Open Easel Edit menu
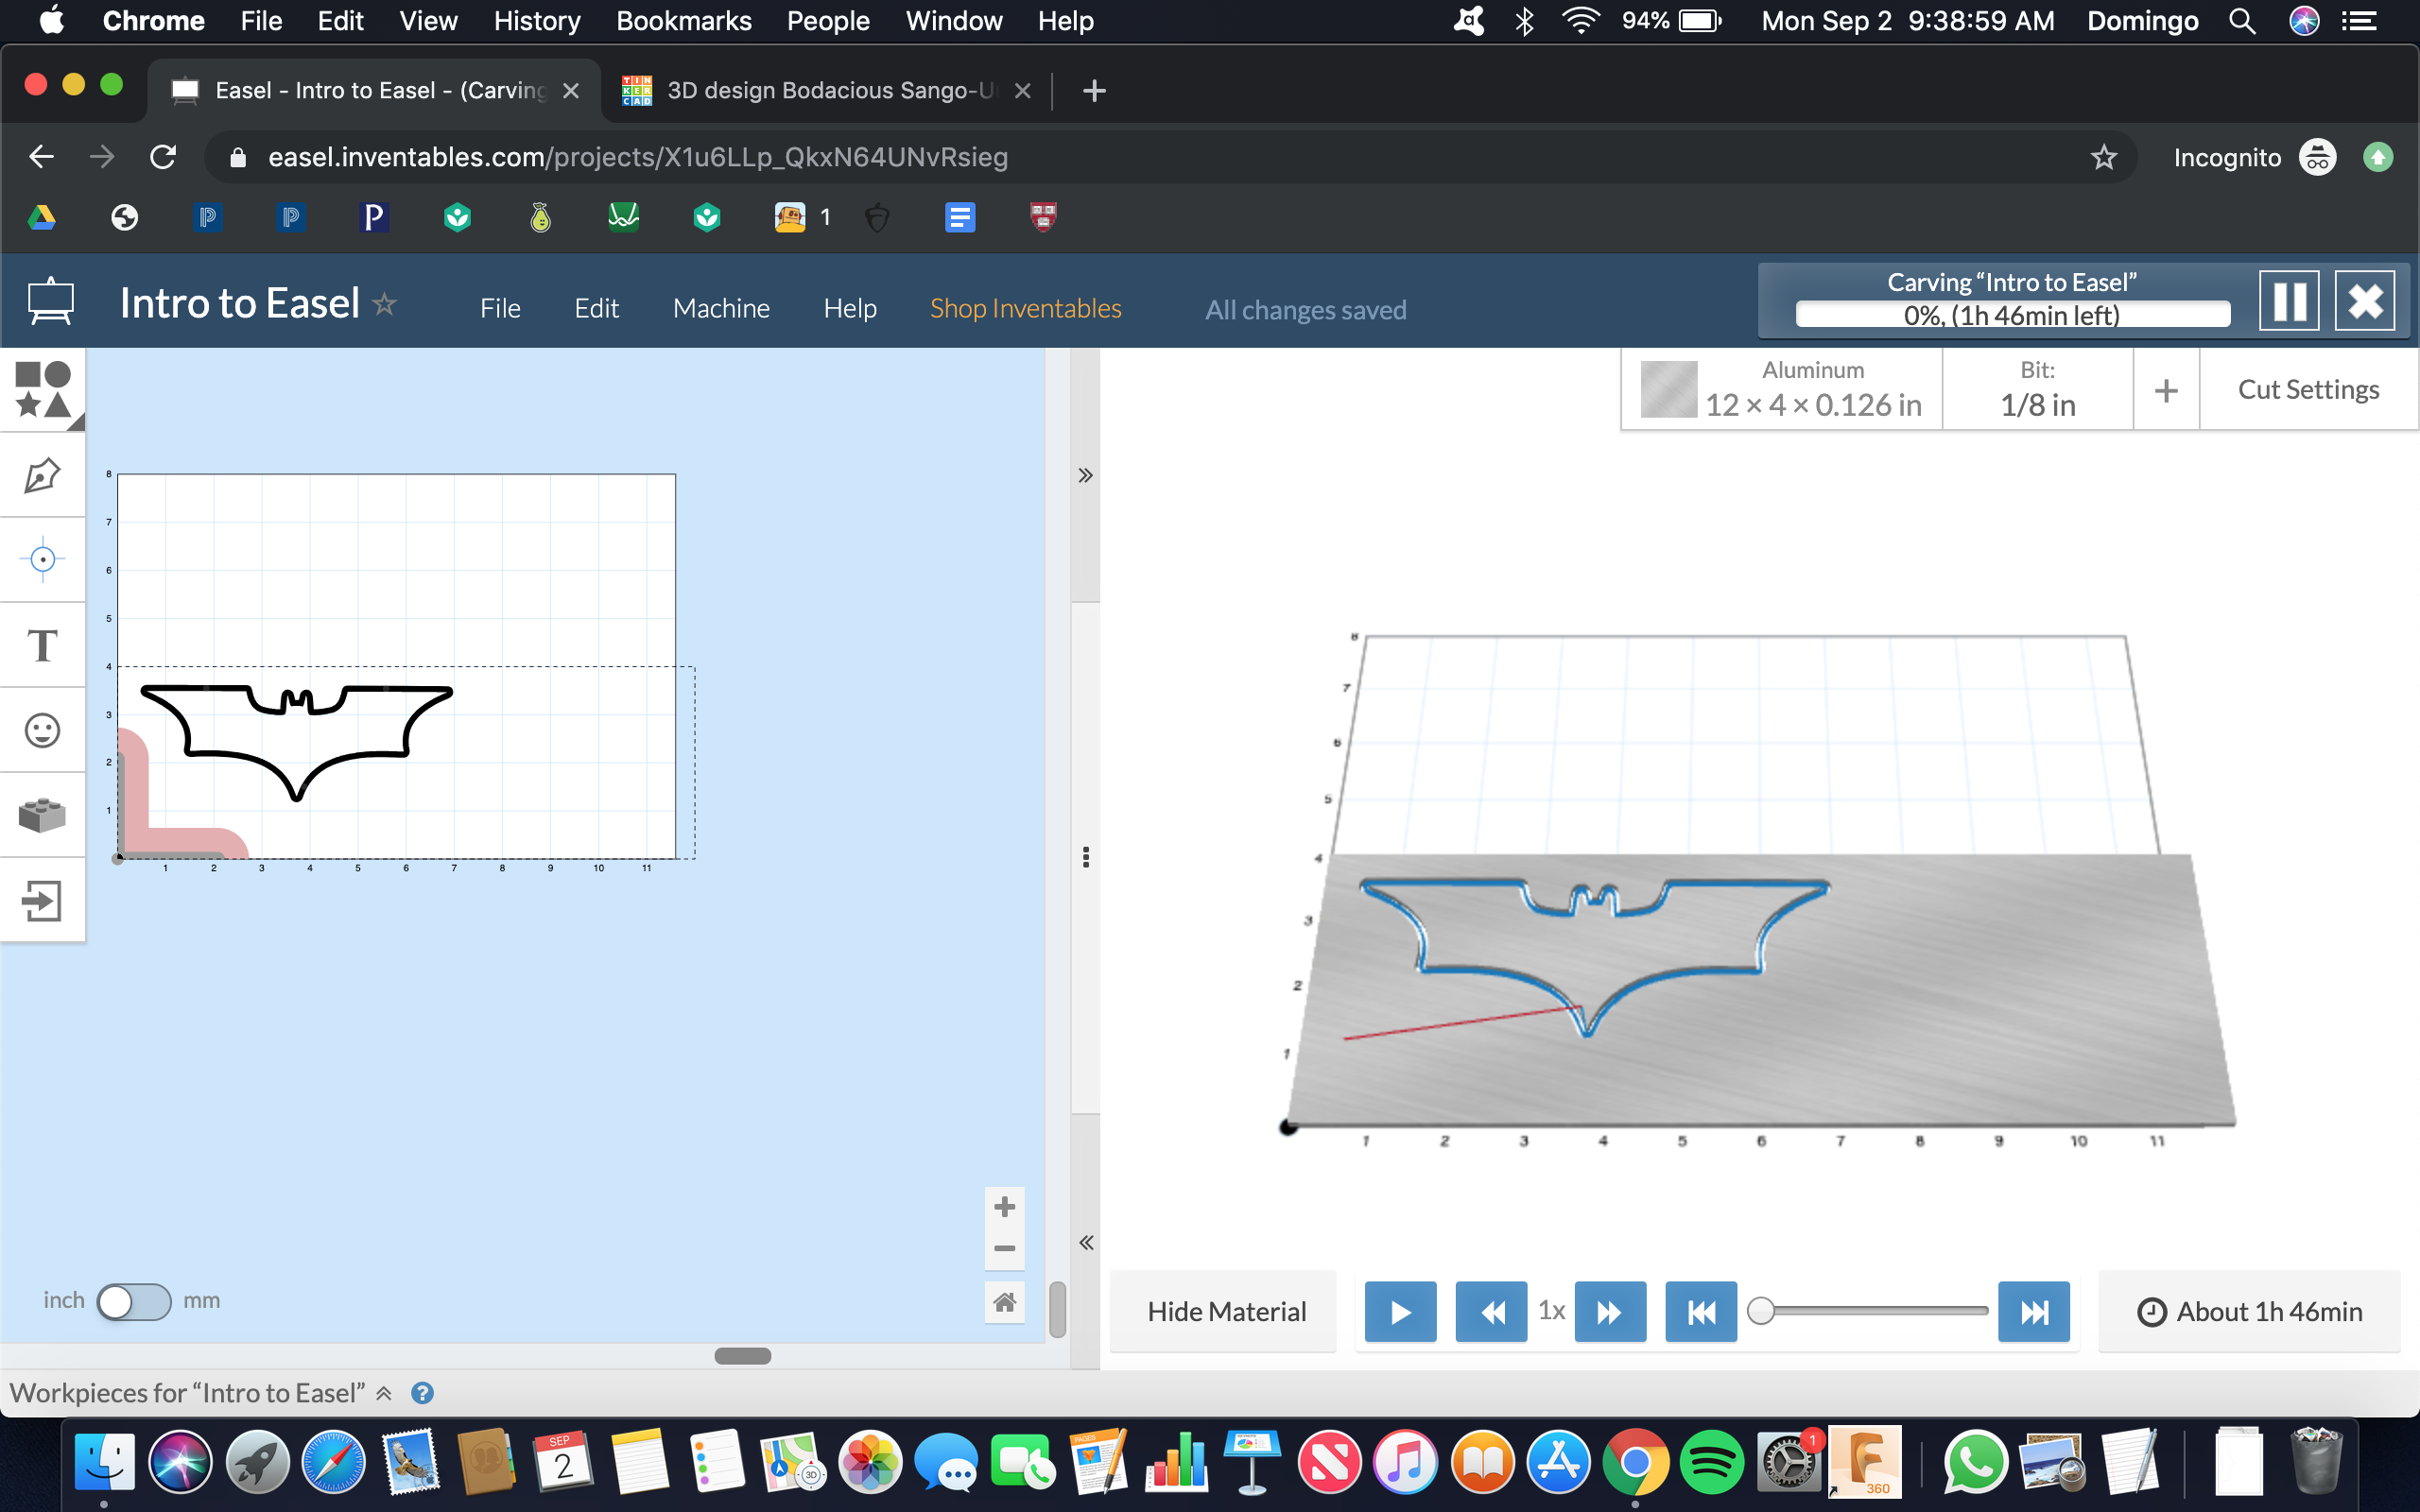 point(596,308)
